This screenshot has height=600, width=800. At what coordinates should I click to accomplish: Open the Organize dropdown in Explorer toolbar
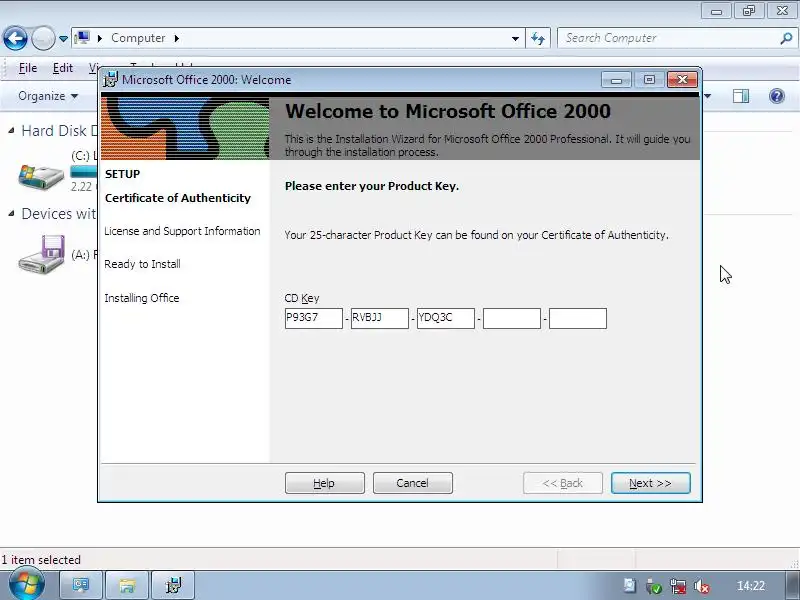tap(48, 96)
